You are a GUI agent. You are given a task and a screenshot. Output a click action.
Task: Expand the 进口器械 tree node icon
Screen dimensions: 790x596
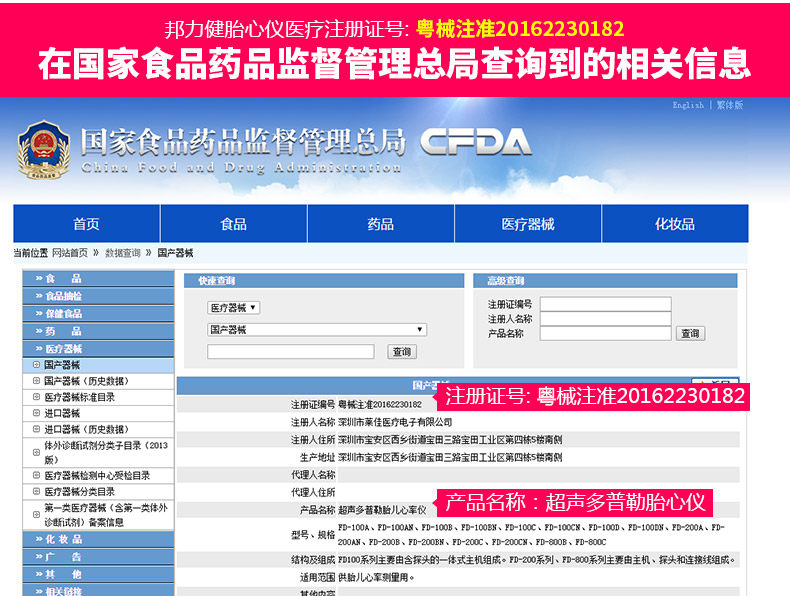click(x=36, y=413)
